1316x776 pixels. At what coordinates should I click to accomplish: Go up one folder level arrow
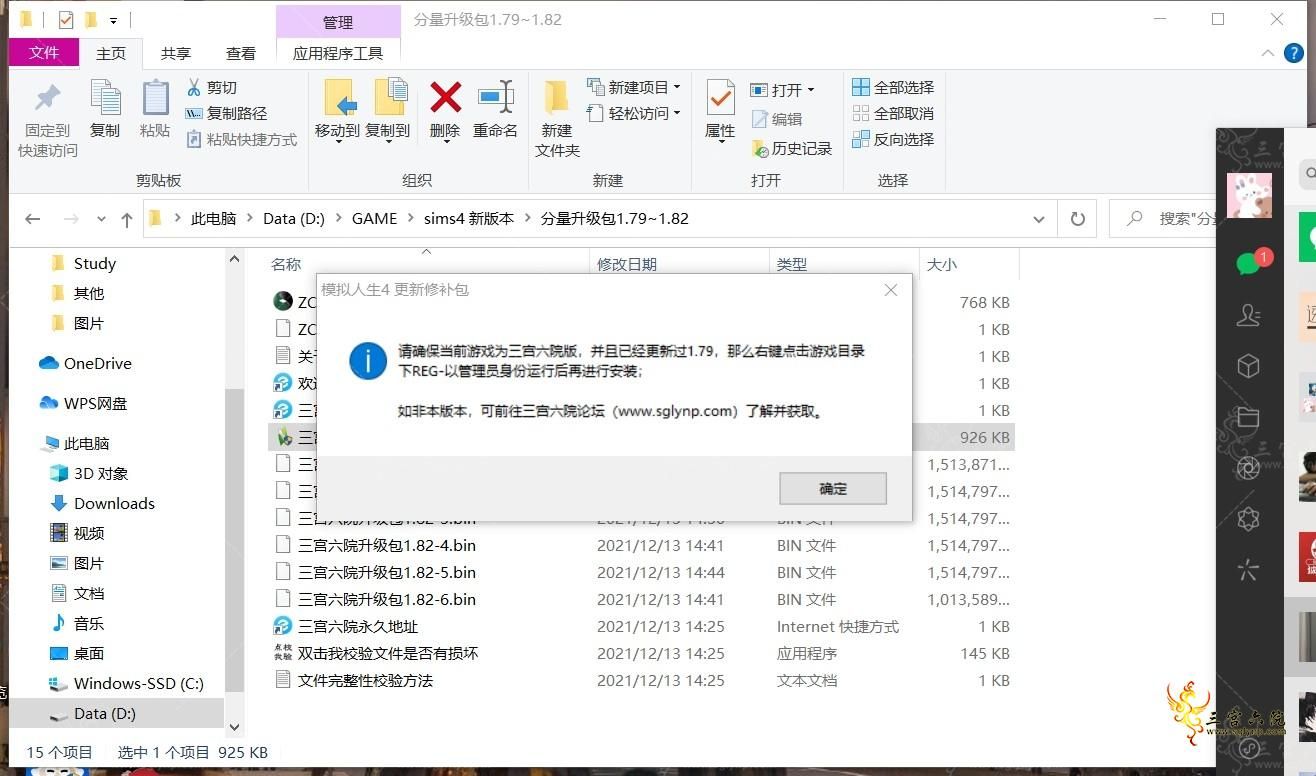pyautogui.click(x=126, y=218)
